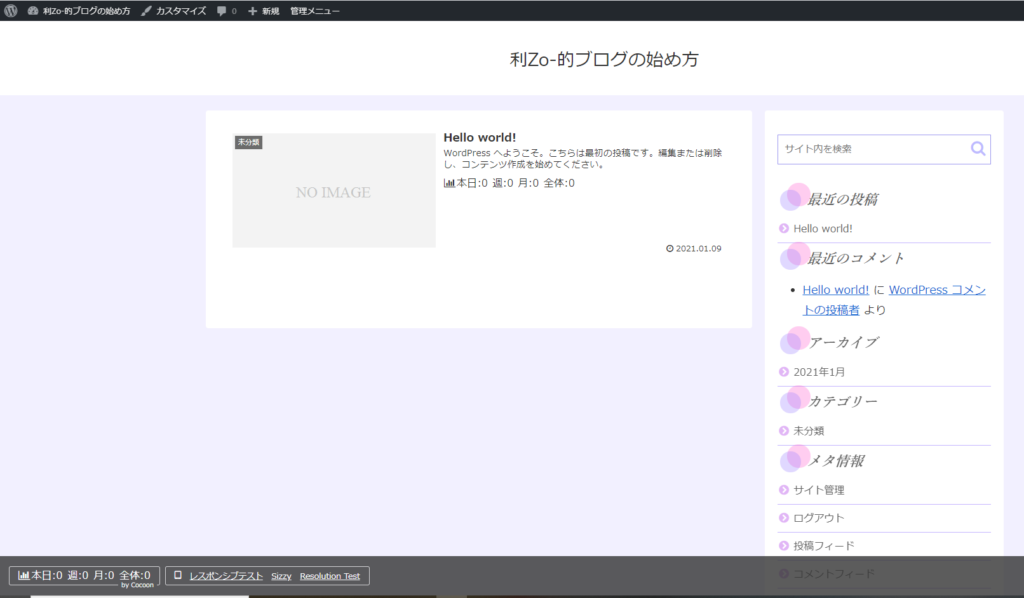The image size is (1024, 598).
Task: Click the NO IMAGE post thumbnail
Action: coord(333,192)
